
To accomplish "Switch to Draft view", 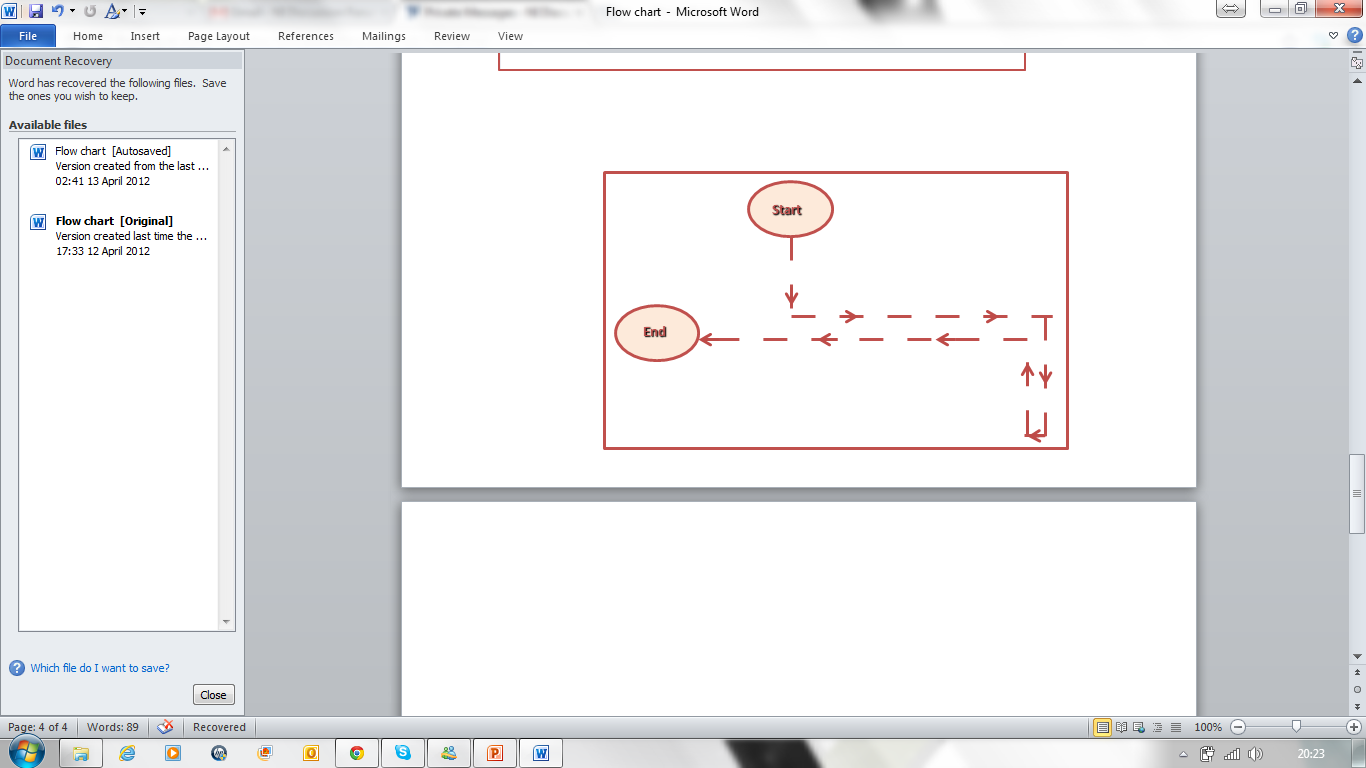I will [1176, 727].
